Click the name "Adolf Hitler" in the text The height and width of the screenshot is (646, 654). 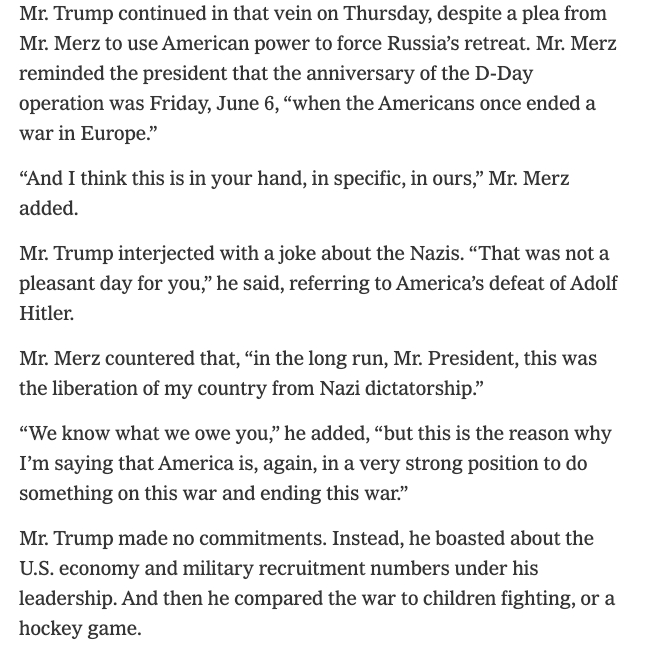pyautogui.click(x=580, y=283)
